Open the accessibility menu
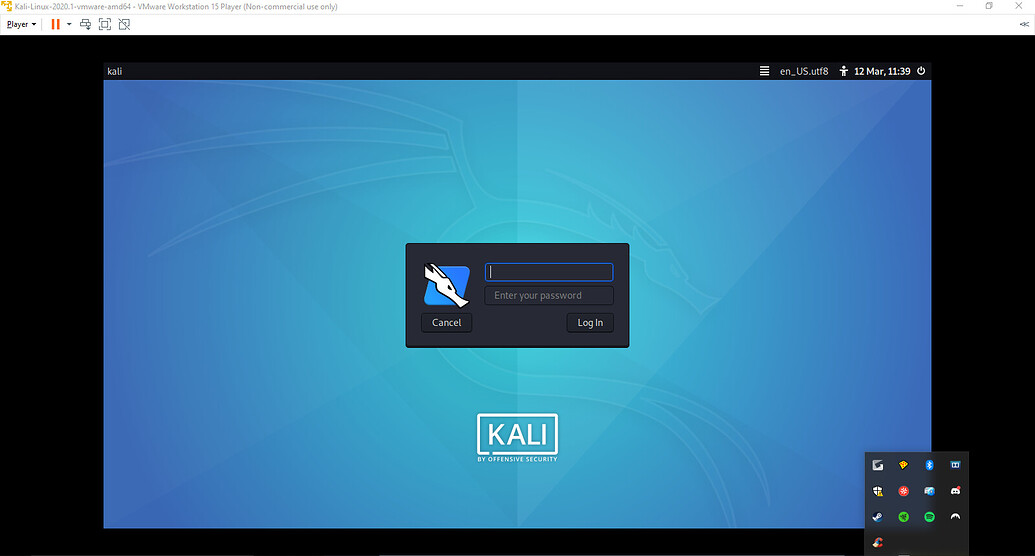This screenshot has height=556, width=1035. click(844, 71)
